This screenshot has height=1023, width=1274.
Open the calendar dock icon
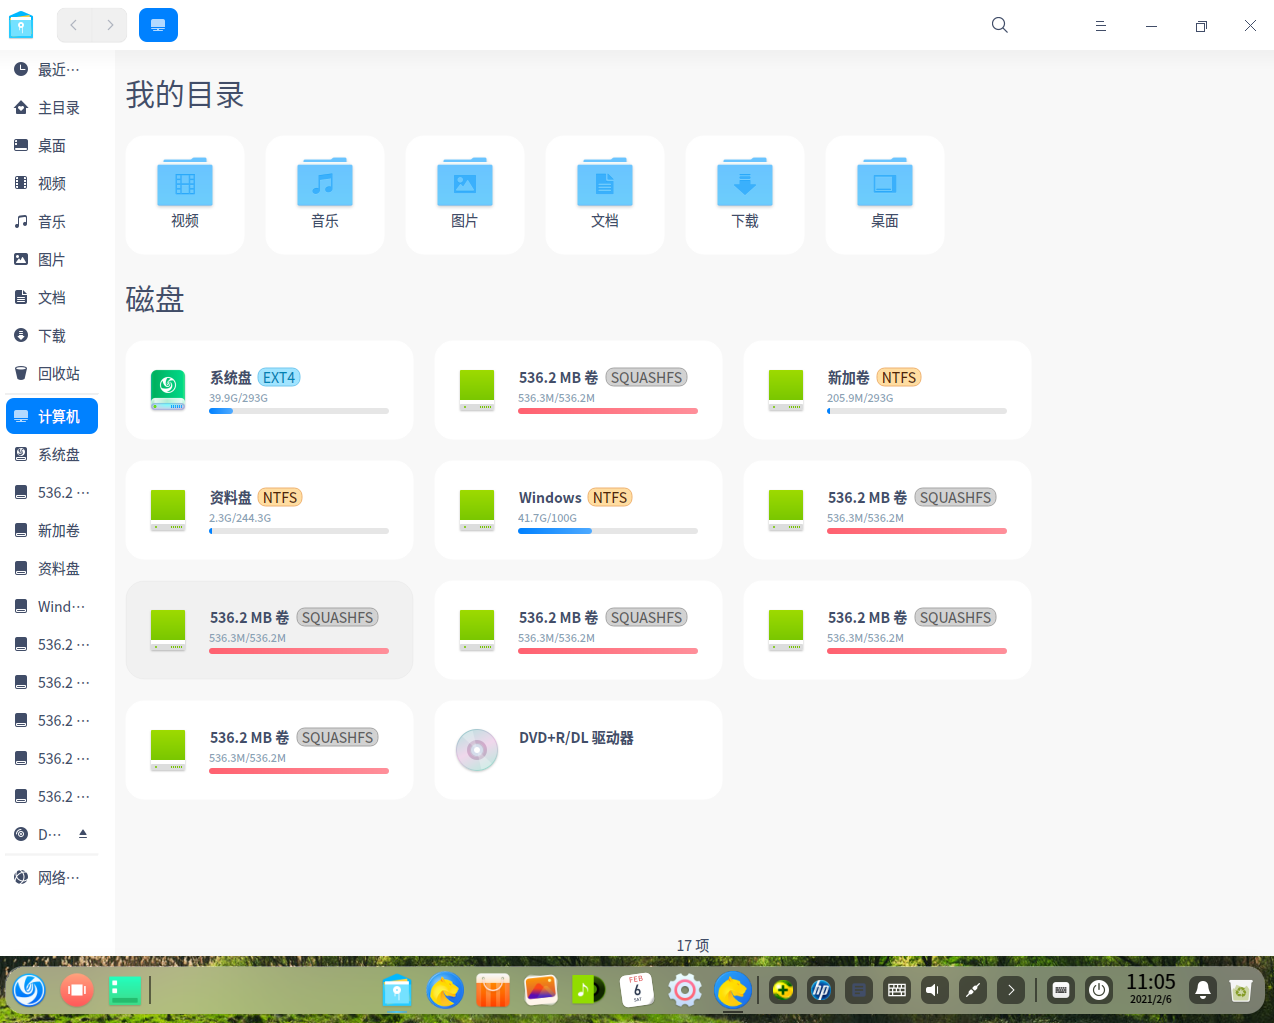point(637,990)
